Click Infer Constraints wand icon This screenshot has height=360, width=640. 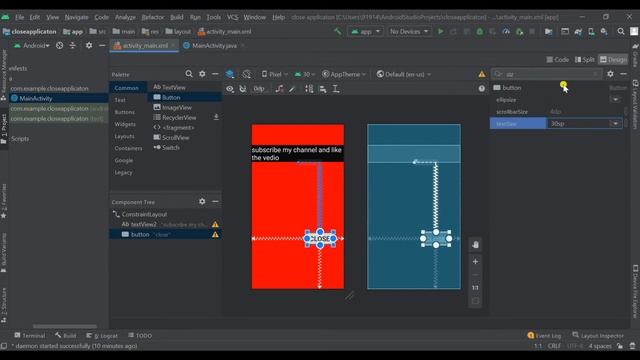pyautogui.click(x=292, y=89)
